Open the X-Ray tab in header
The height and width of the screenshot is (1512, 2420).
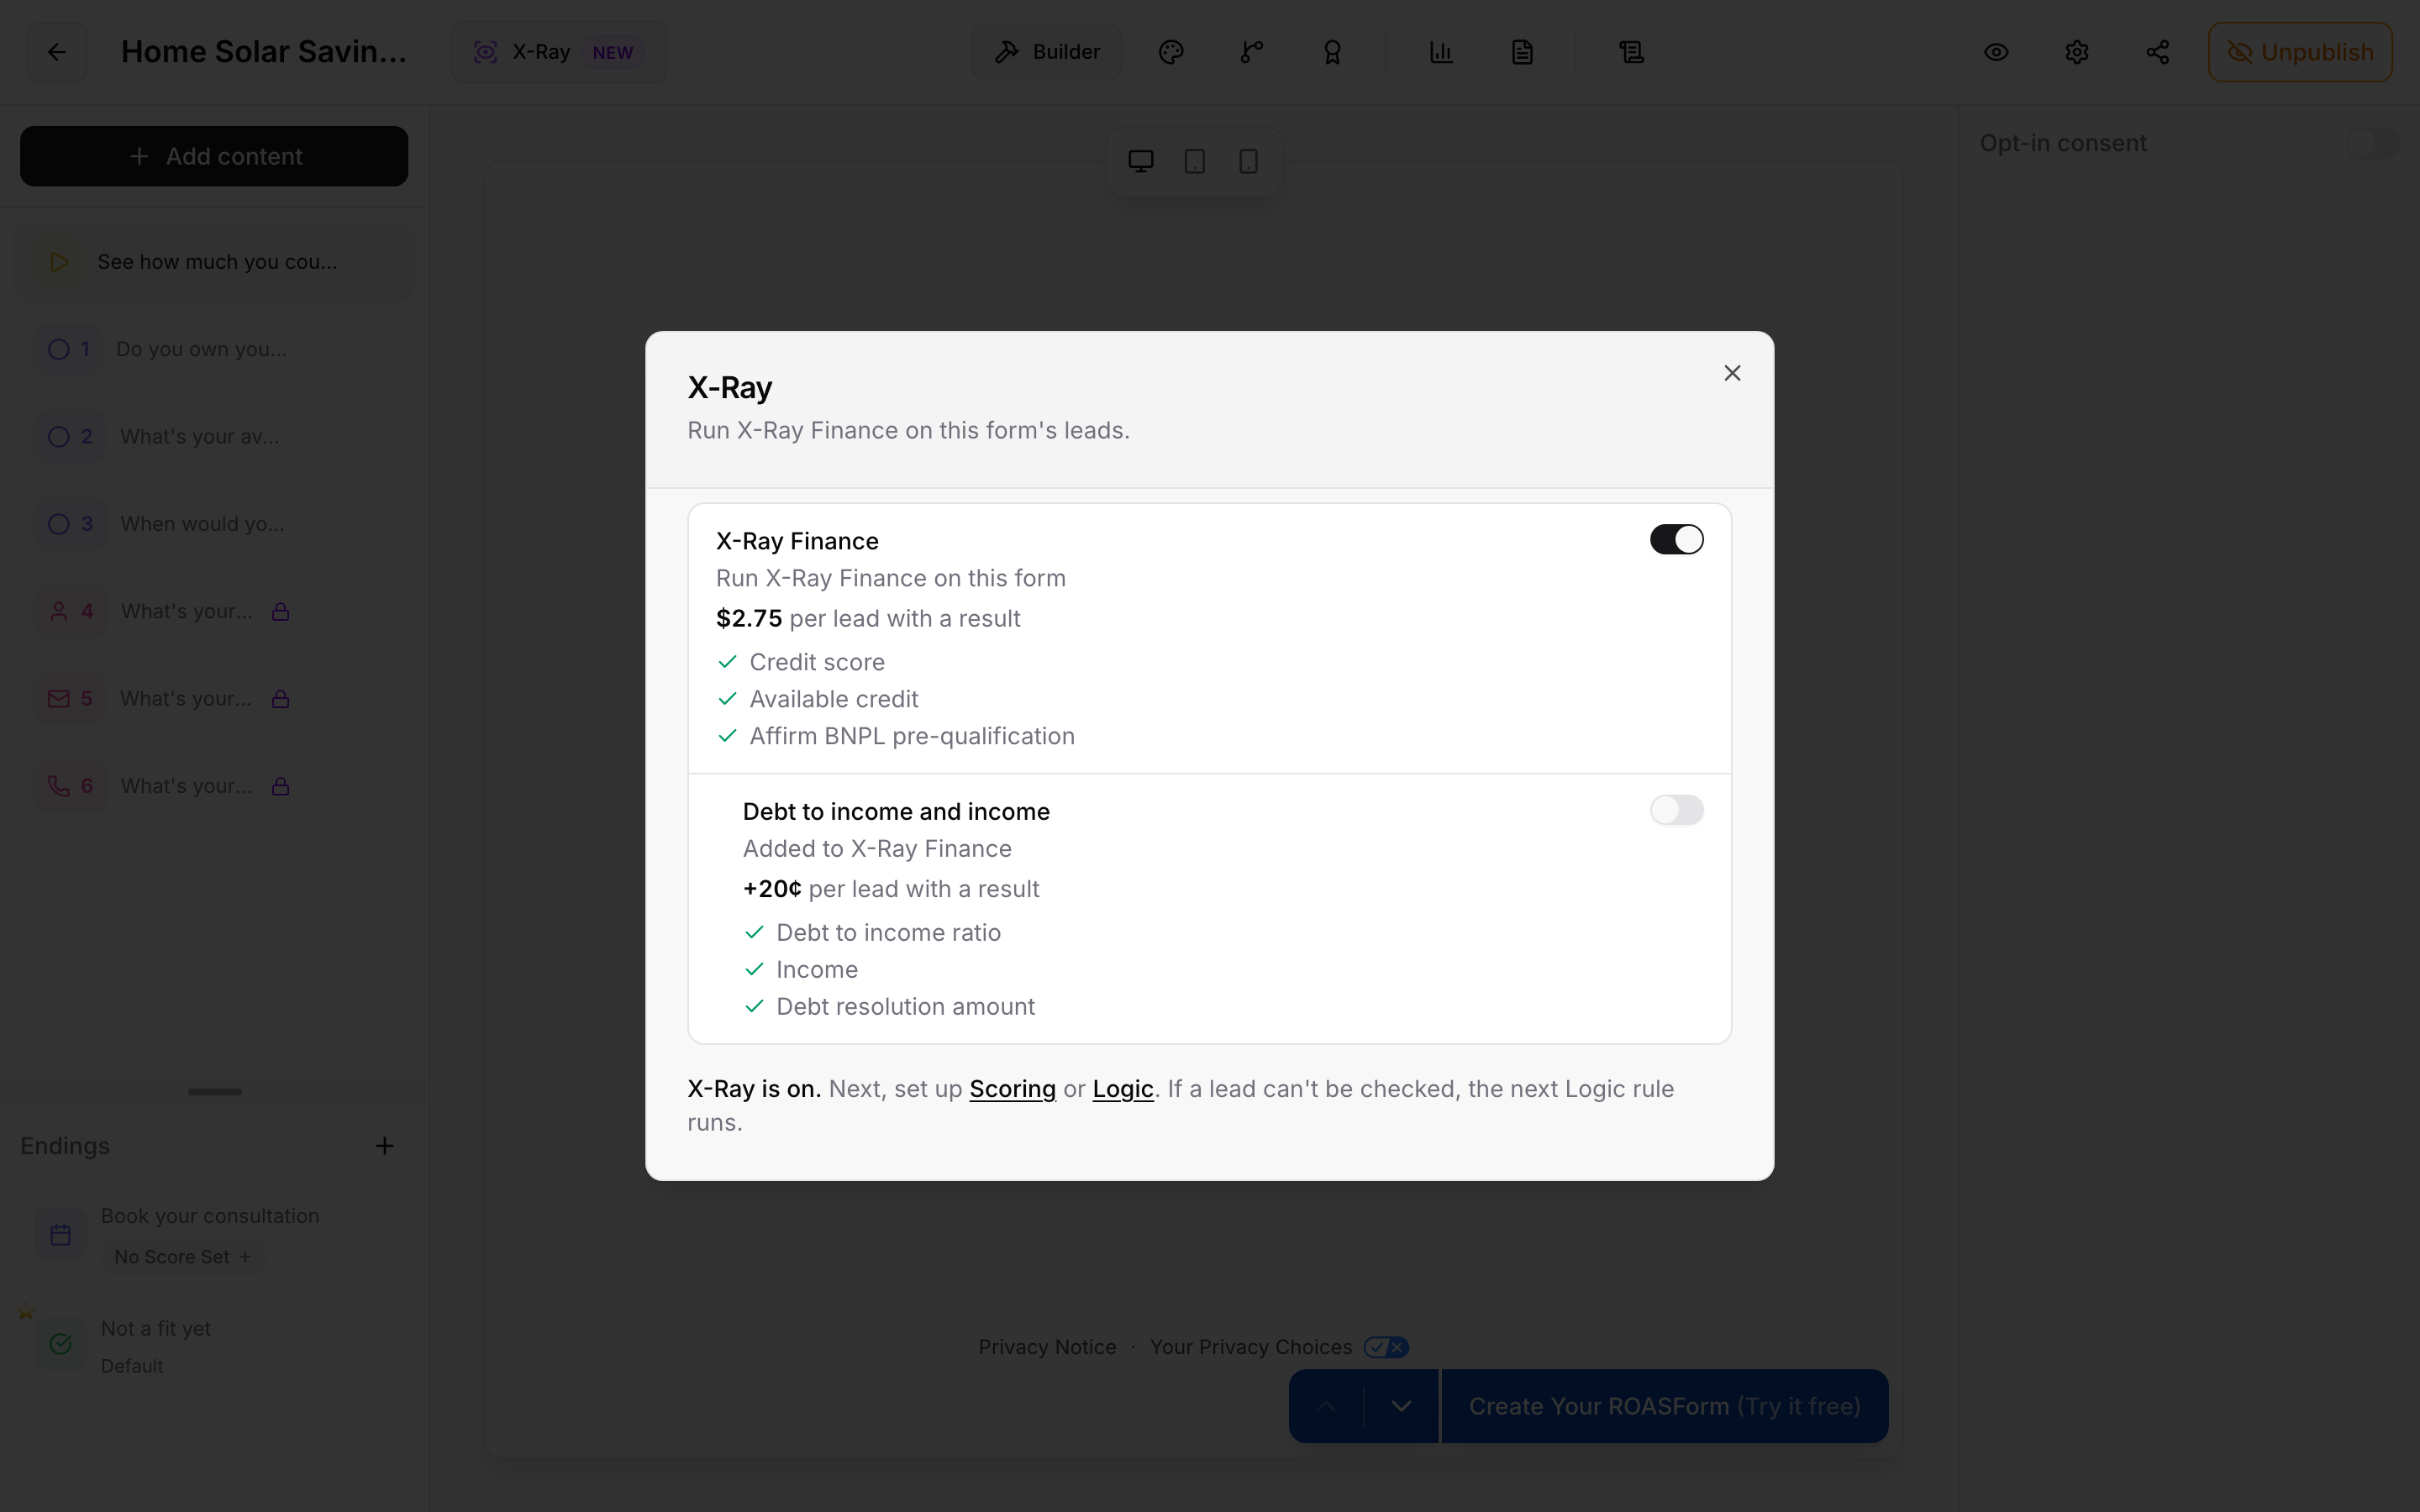[x=557, y=52]
